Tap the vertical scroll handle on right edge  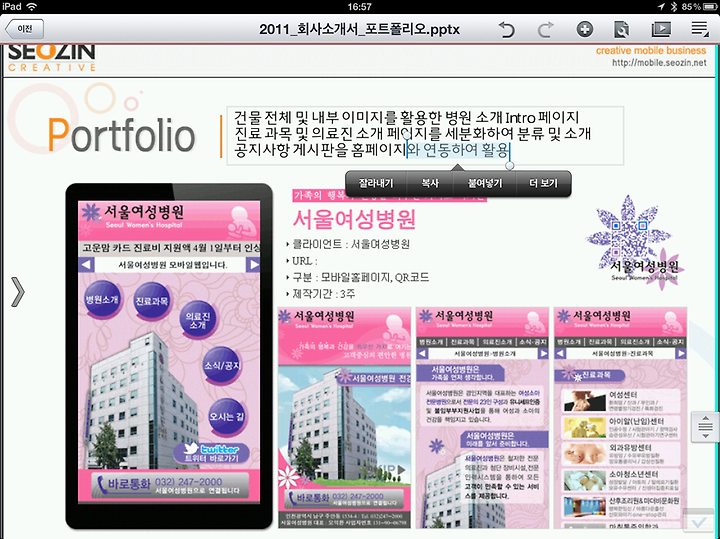click(x=705, y=427)
